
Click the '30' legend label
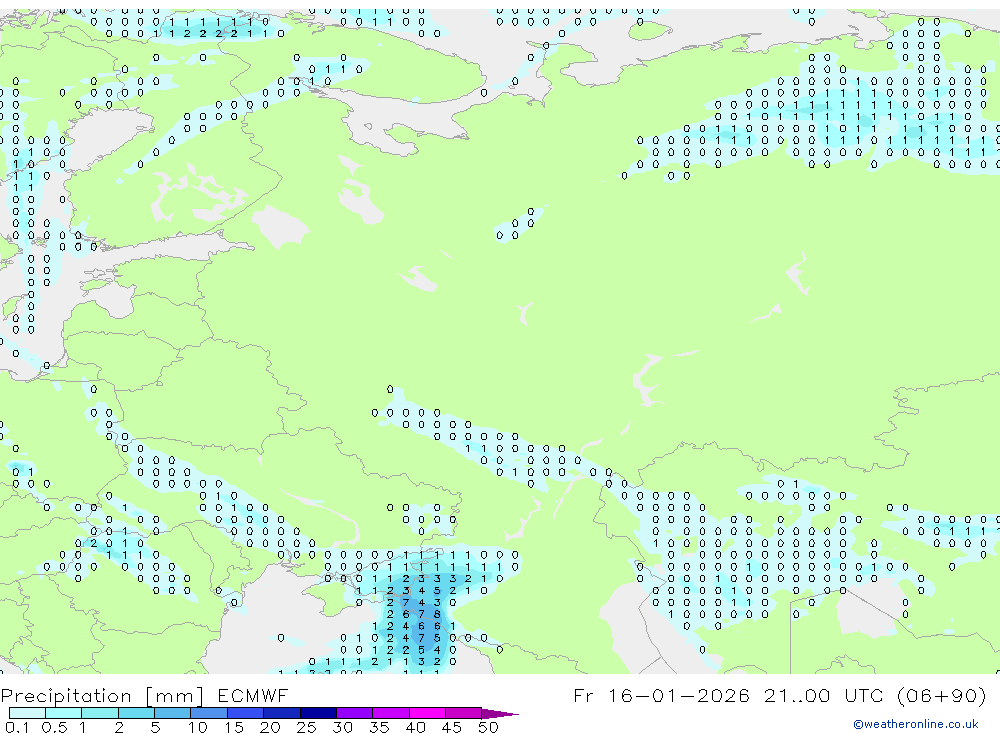342,727
